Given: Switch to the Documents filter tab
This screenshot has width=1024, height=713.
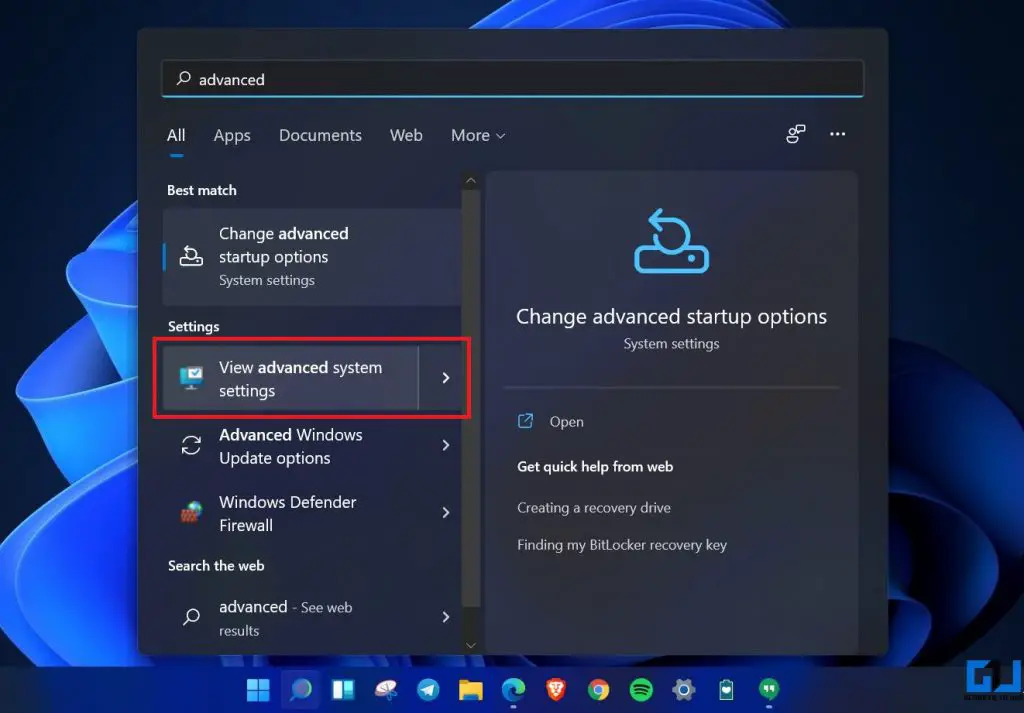Looking at the screenshot, I should pyautogui.click(x=320, y=135).
